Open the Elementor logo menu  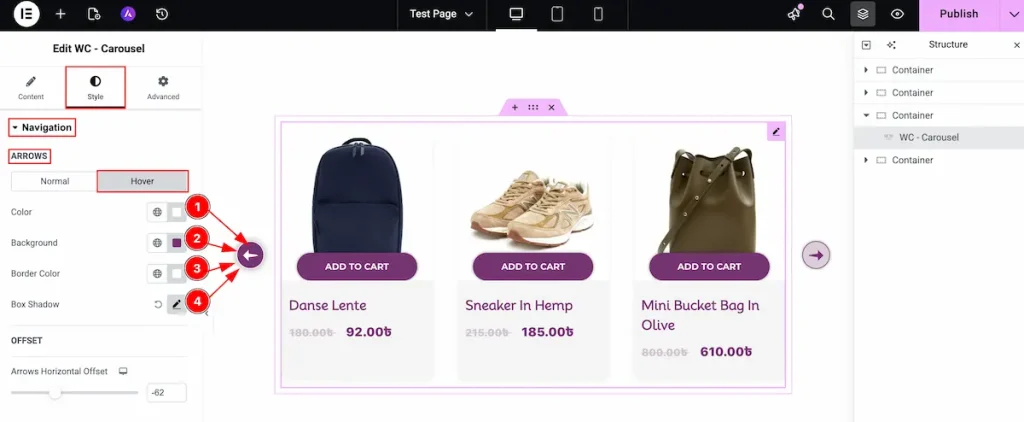[27, 14]
